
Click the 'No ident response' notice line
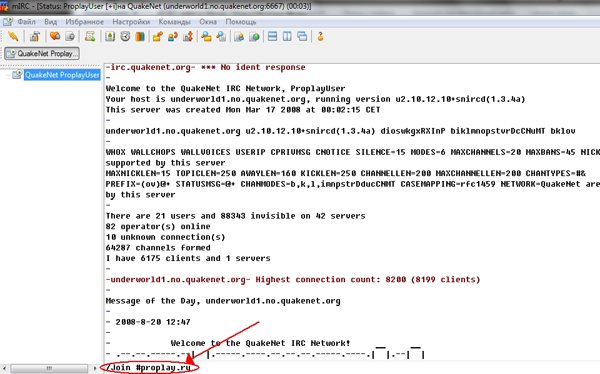(205, 67)
